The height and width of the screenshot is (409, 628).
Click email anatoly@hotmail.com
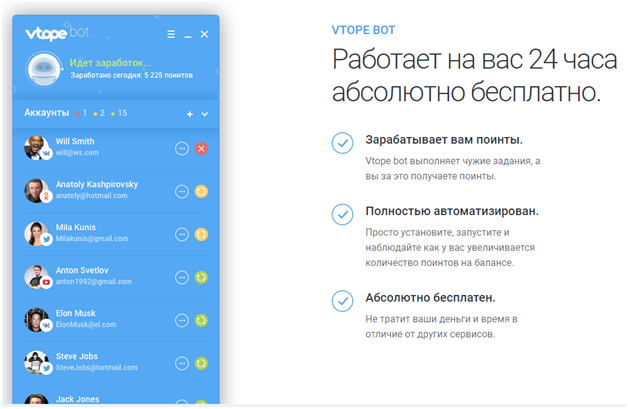tap(92, 195)
